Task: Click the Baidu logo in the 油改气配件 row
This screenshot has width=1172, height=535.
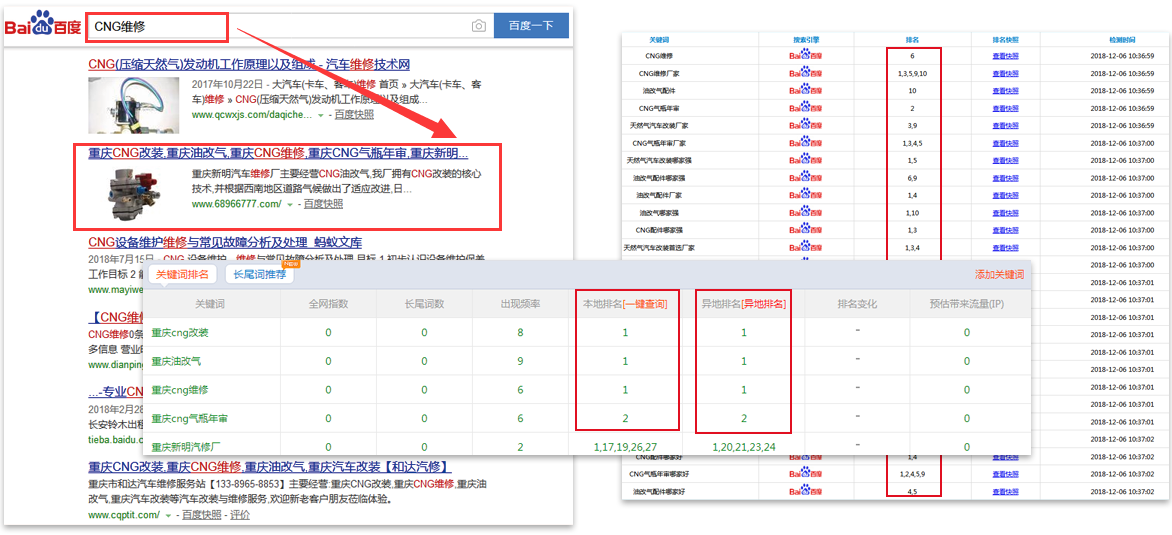Action: click(x=806, y=90)
